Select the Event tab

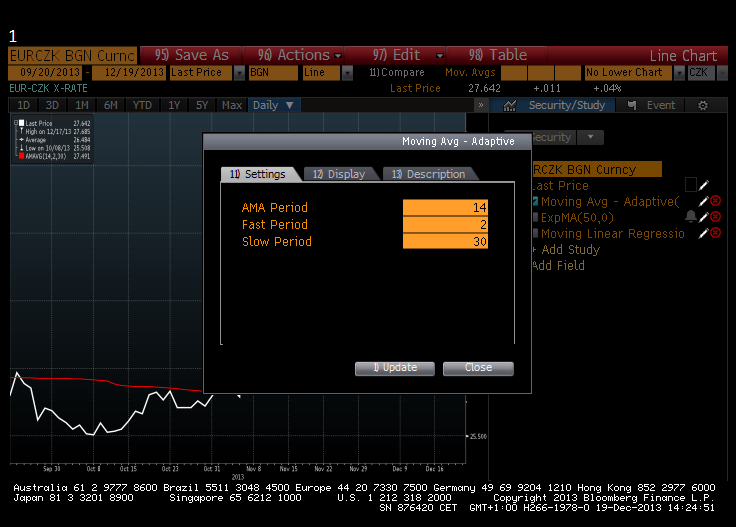tap(651, 105)
